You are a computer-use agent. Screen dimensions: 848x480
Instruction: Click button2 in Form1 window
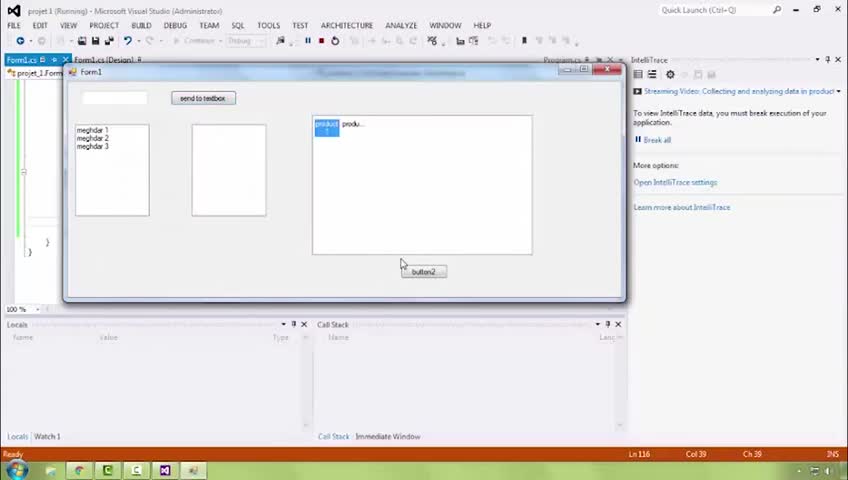pyautogui.click(x=424, y=272)
